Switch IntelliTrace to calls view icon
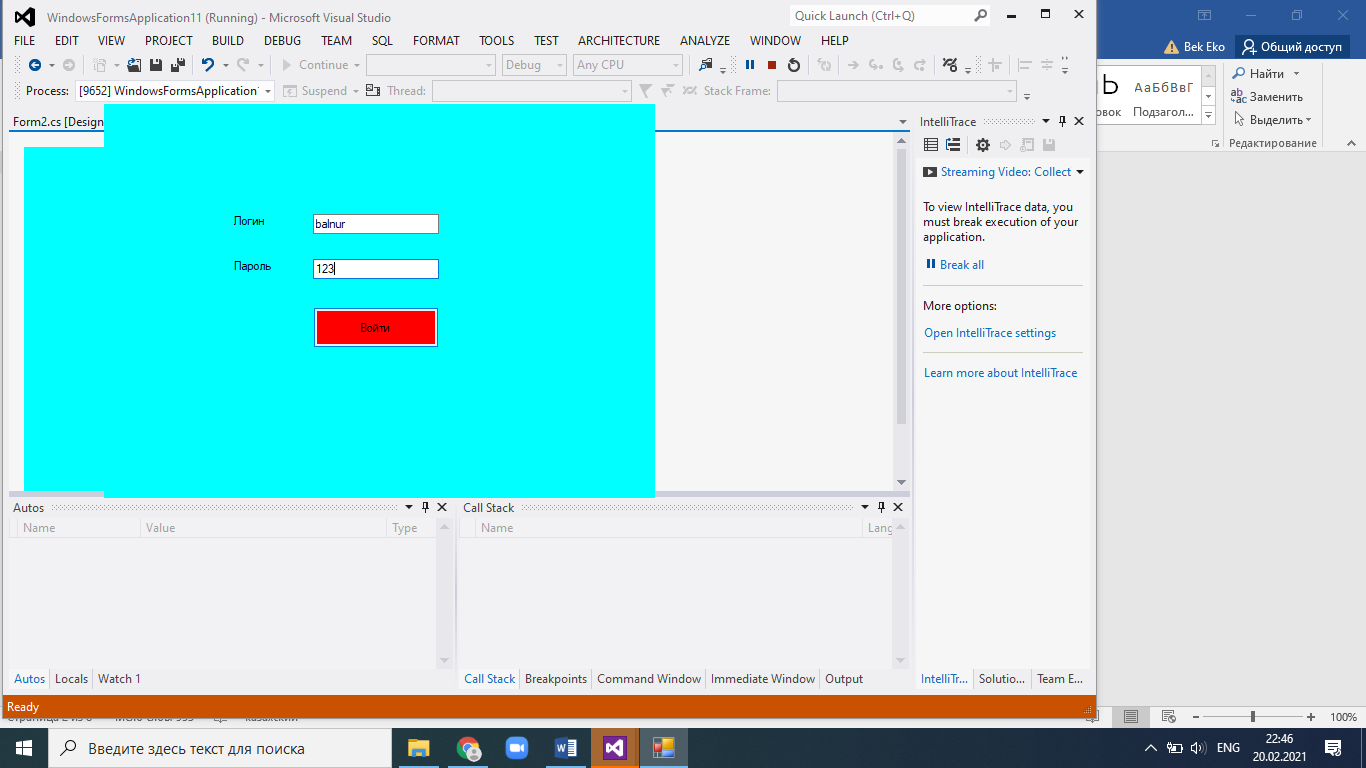The height and width of the screenshot is (768, 1366). click(953, 145)
